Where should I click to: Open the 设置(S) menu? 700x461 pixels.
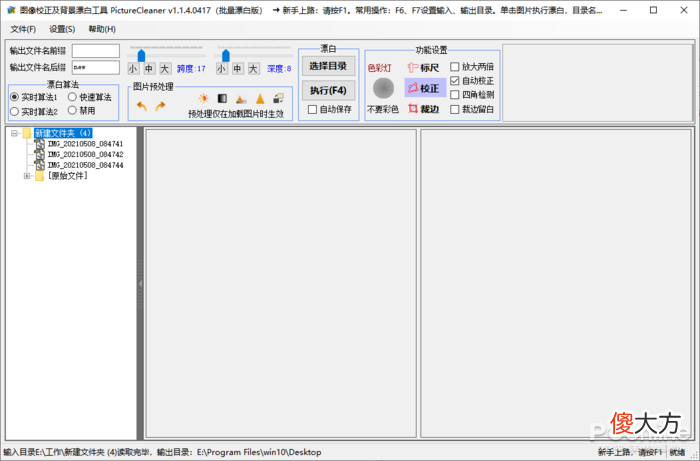(x=62, y=29)
